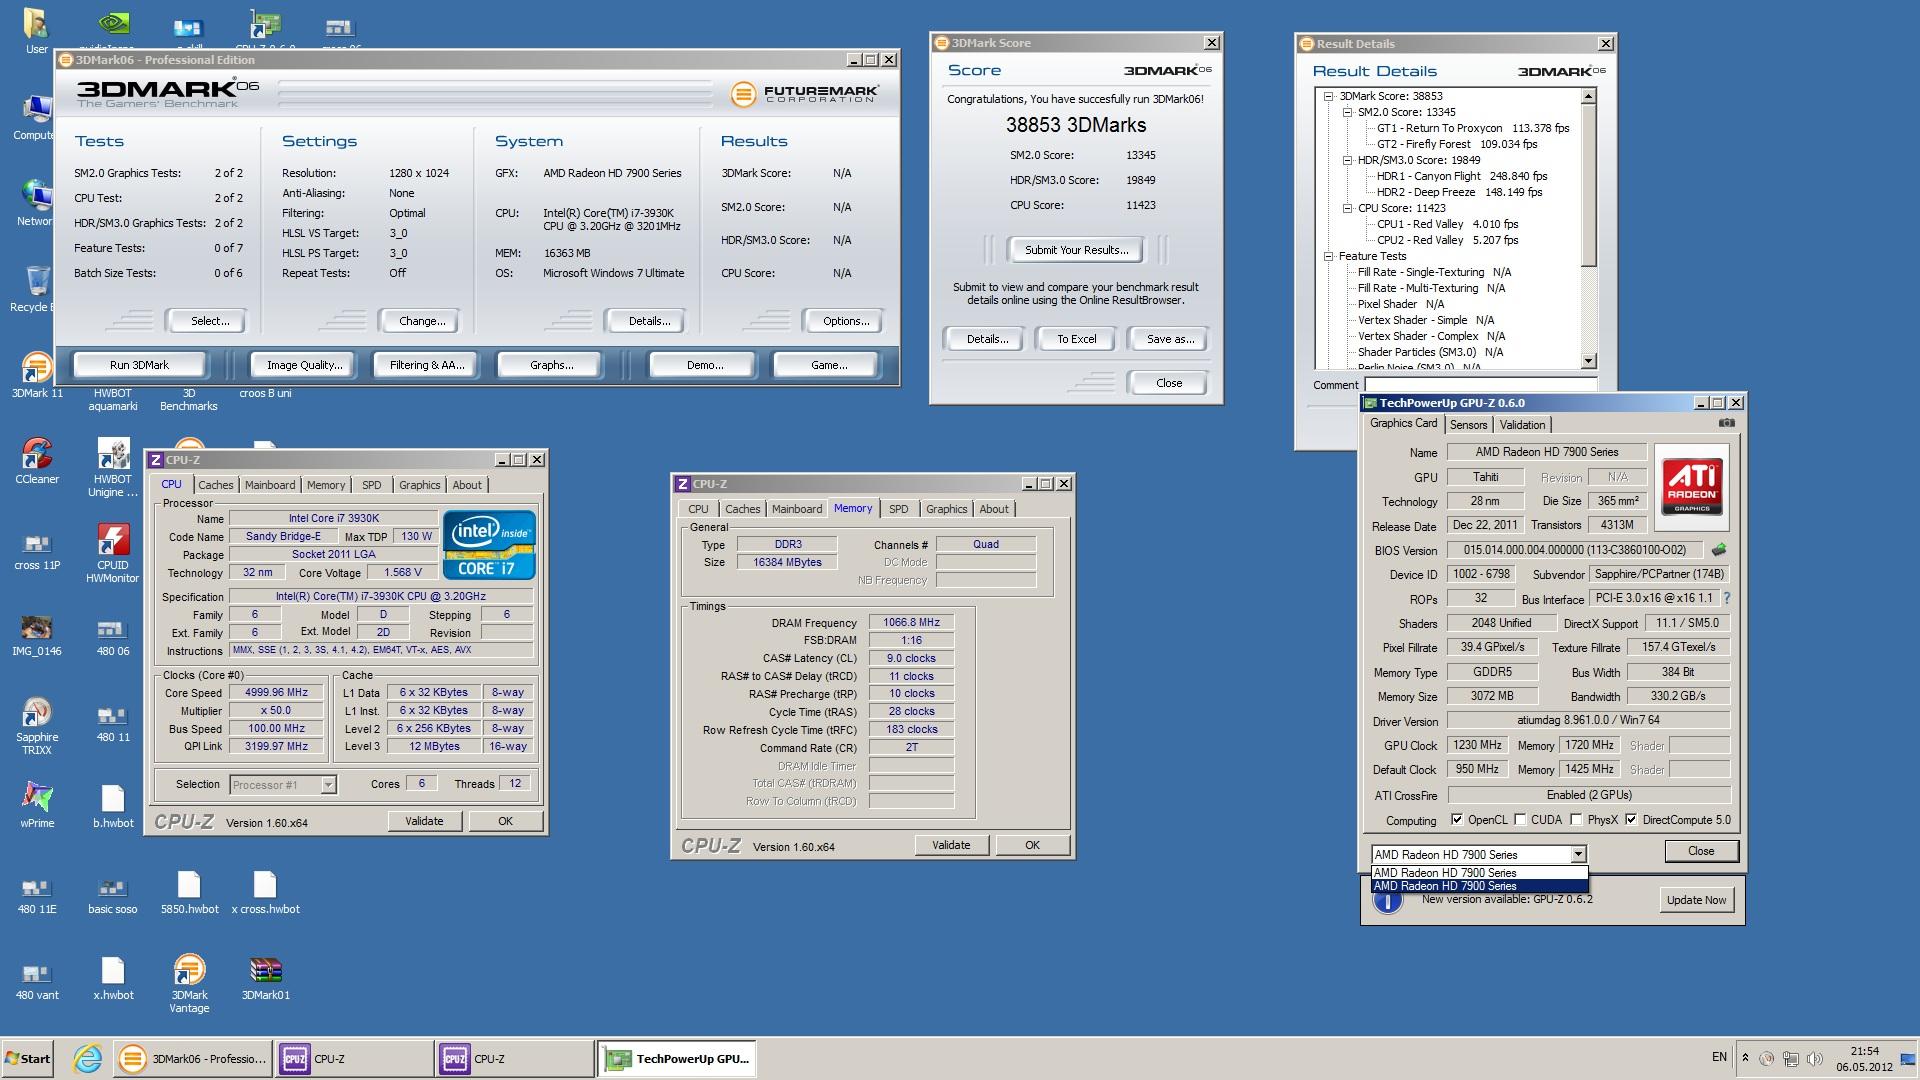Select the 'GT1 - Return To Proxycon' result row
The height and width of the screenshot is (1080, 1920).
1473,128
